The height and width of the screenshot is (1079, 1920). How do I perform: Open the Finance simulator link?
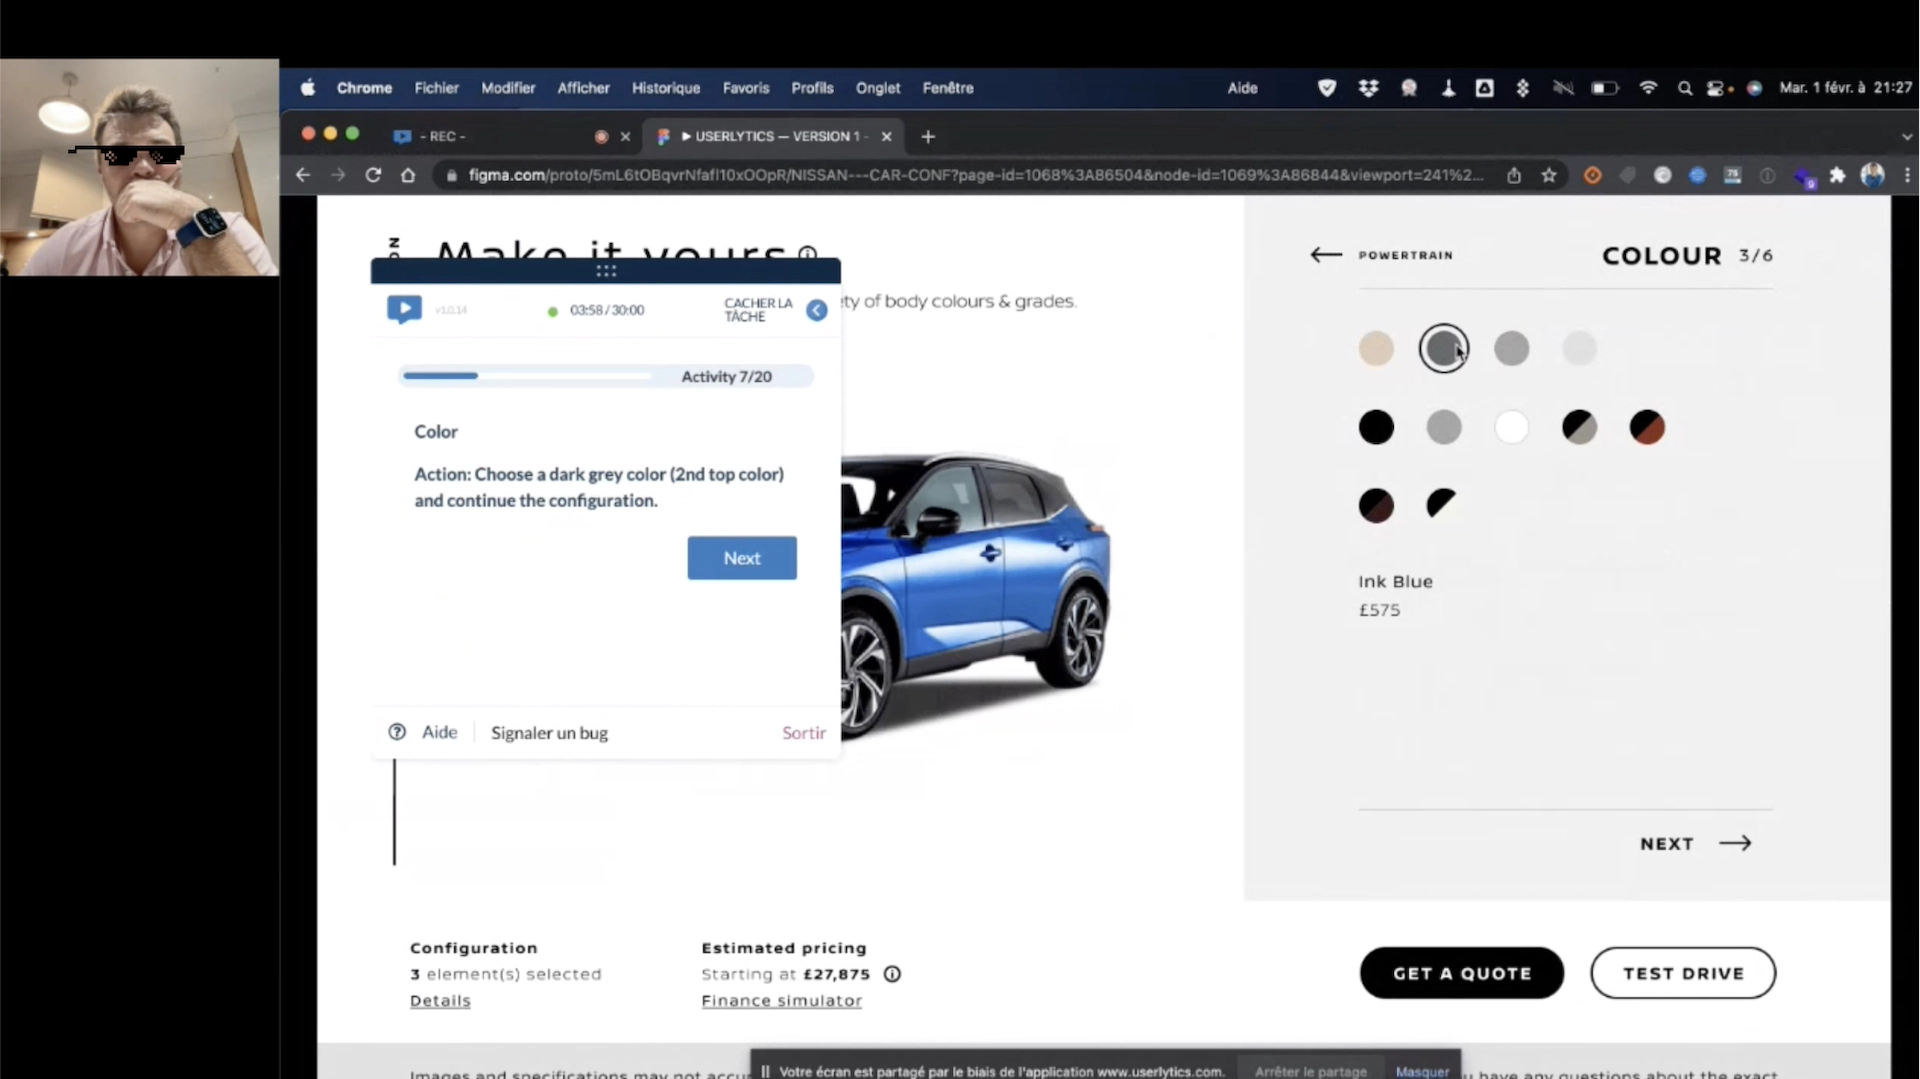[x=781, y=1001]
